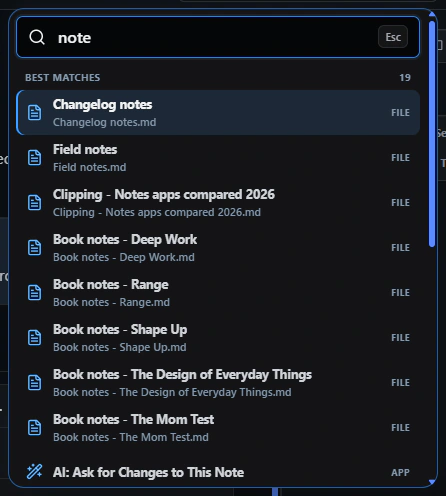Click the Changelog notes.md path text
The image size is (446, 496).
click(104, 122)
